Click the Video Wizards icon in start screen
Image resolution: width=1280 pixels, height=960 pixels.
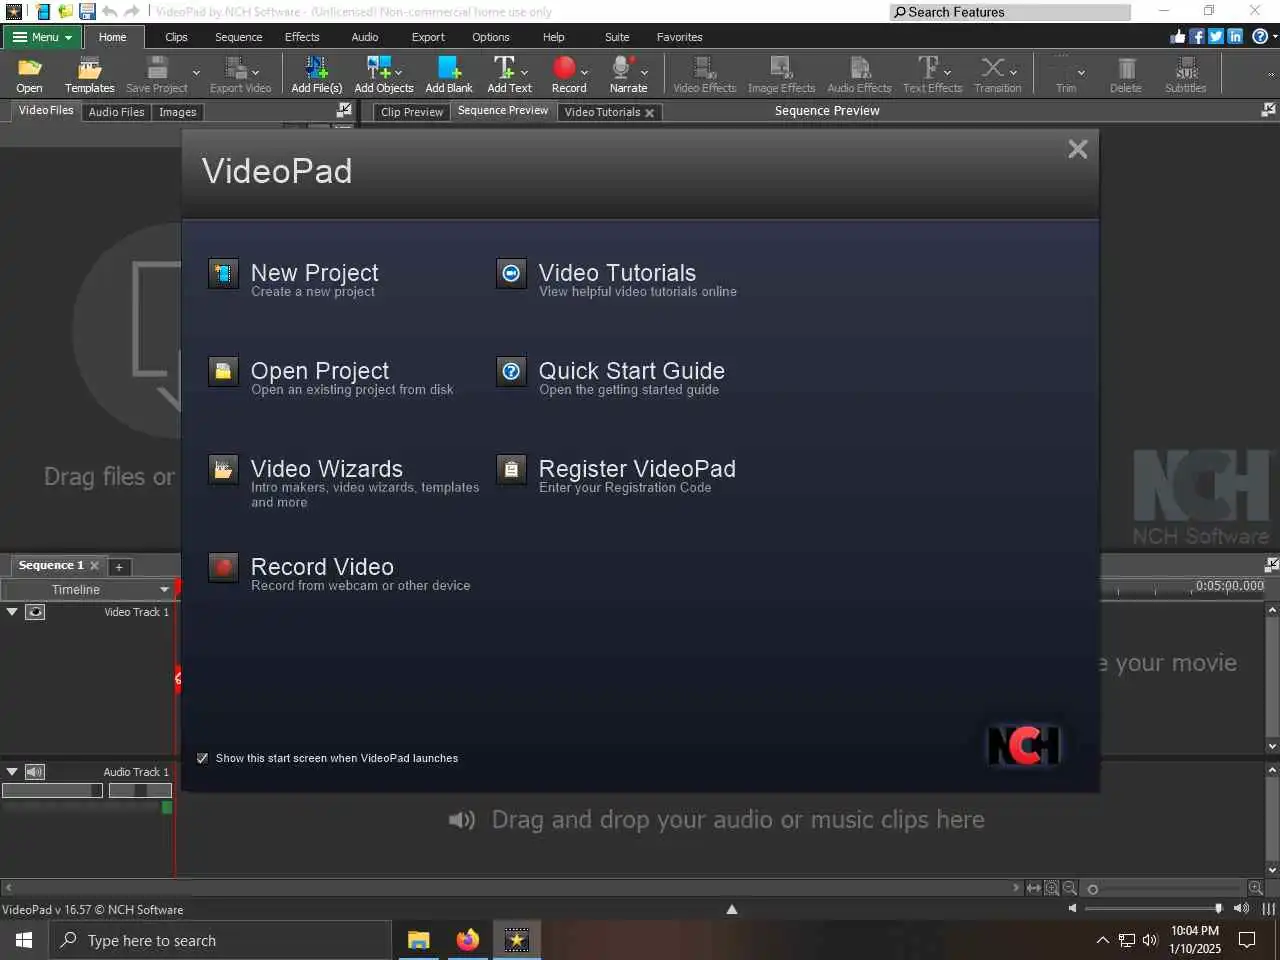click(223, 469)
